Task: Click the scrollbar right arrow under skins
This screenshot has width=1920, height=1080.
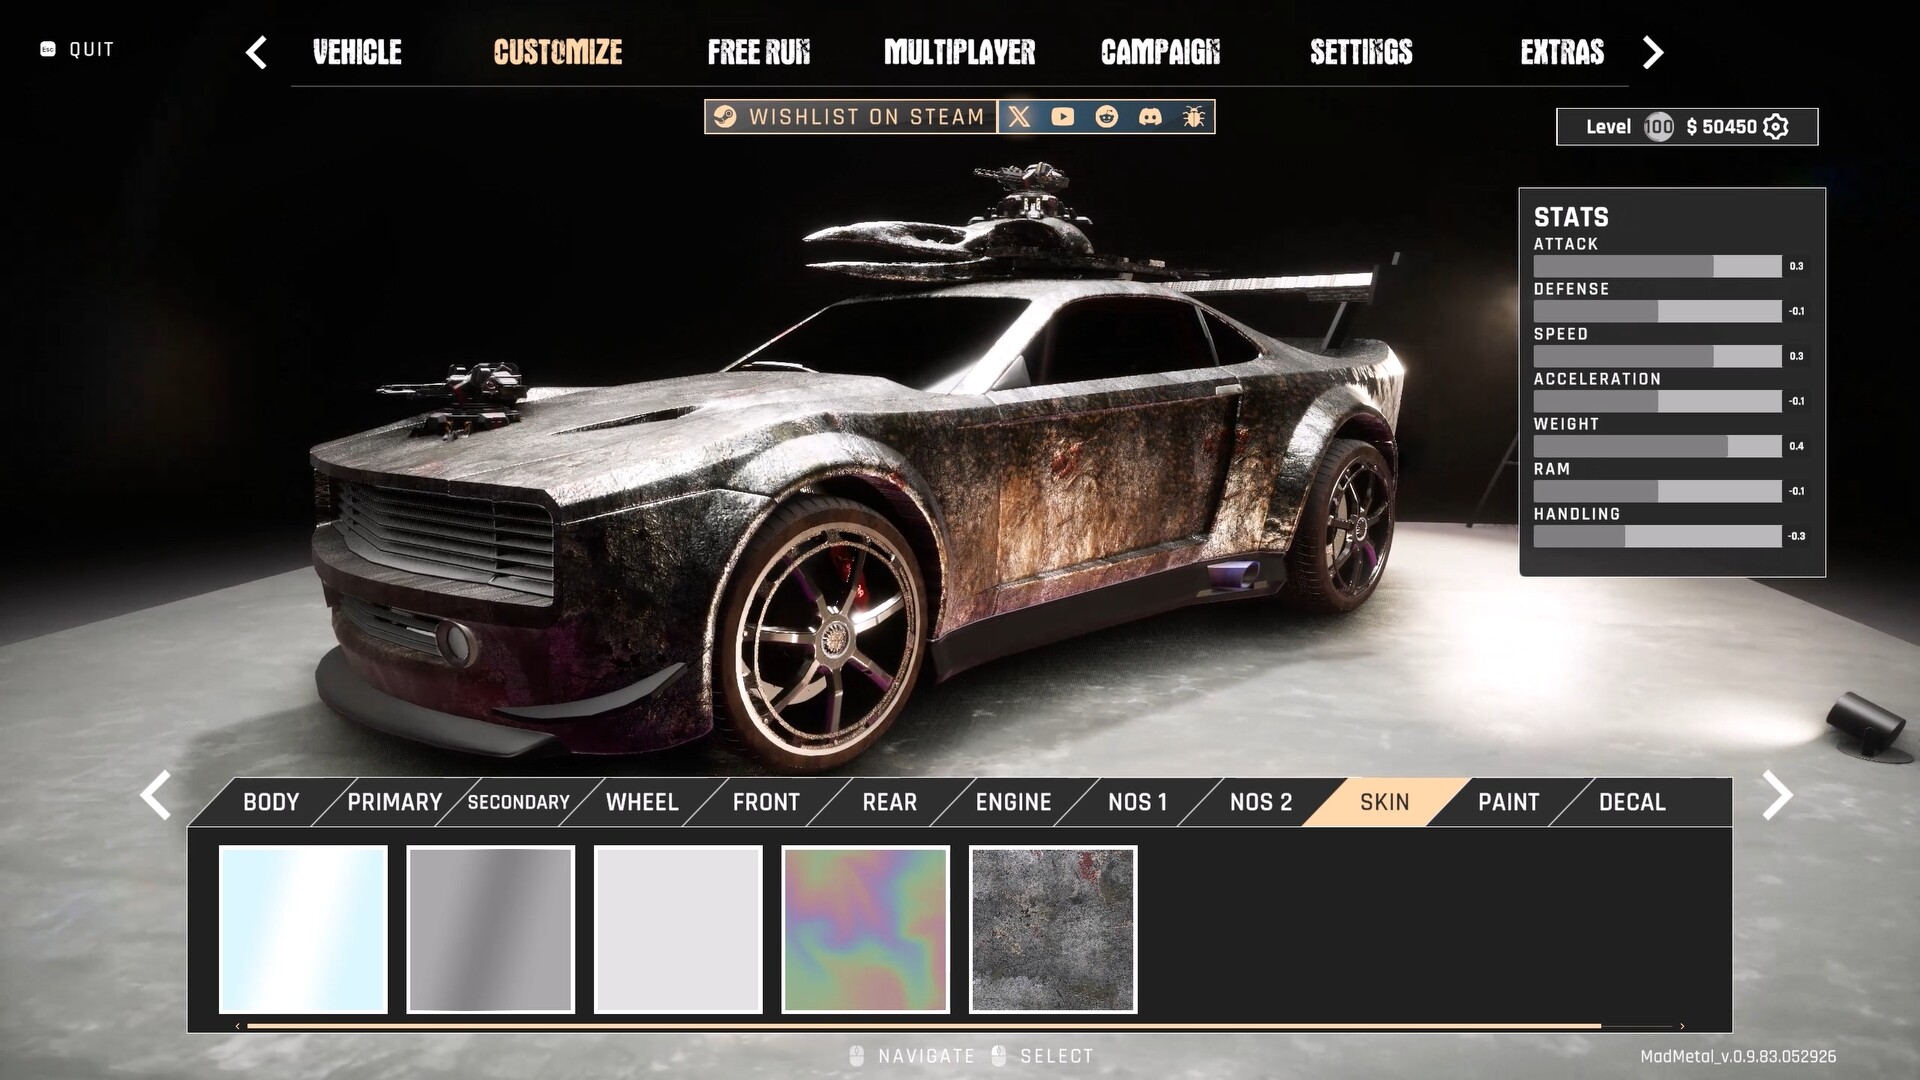Action: pyautogui.click(x=1682, y=1026)
